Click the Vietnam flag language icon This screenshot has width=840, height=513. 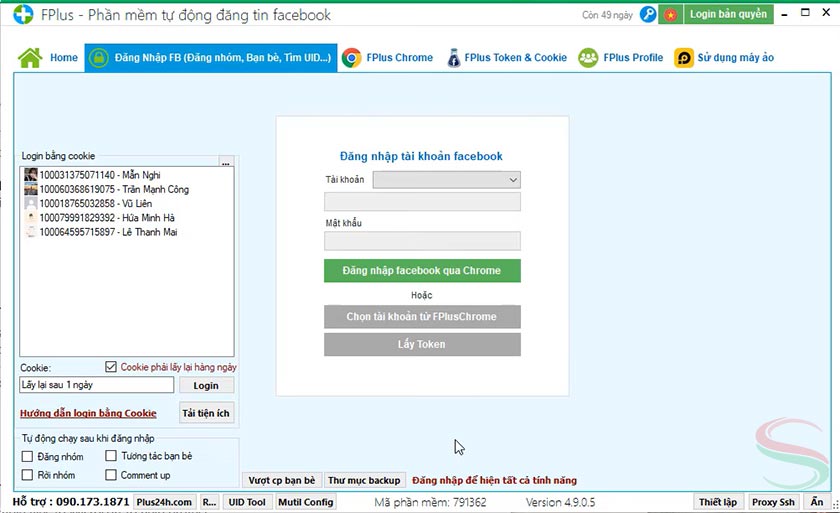click(x=670, y=15)
